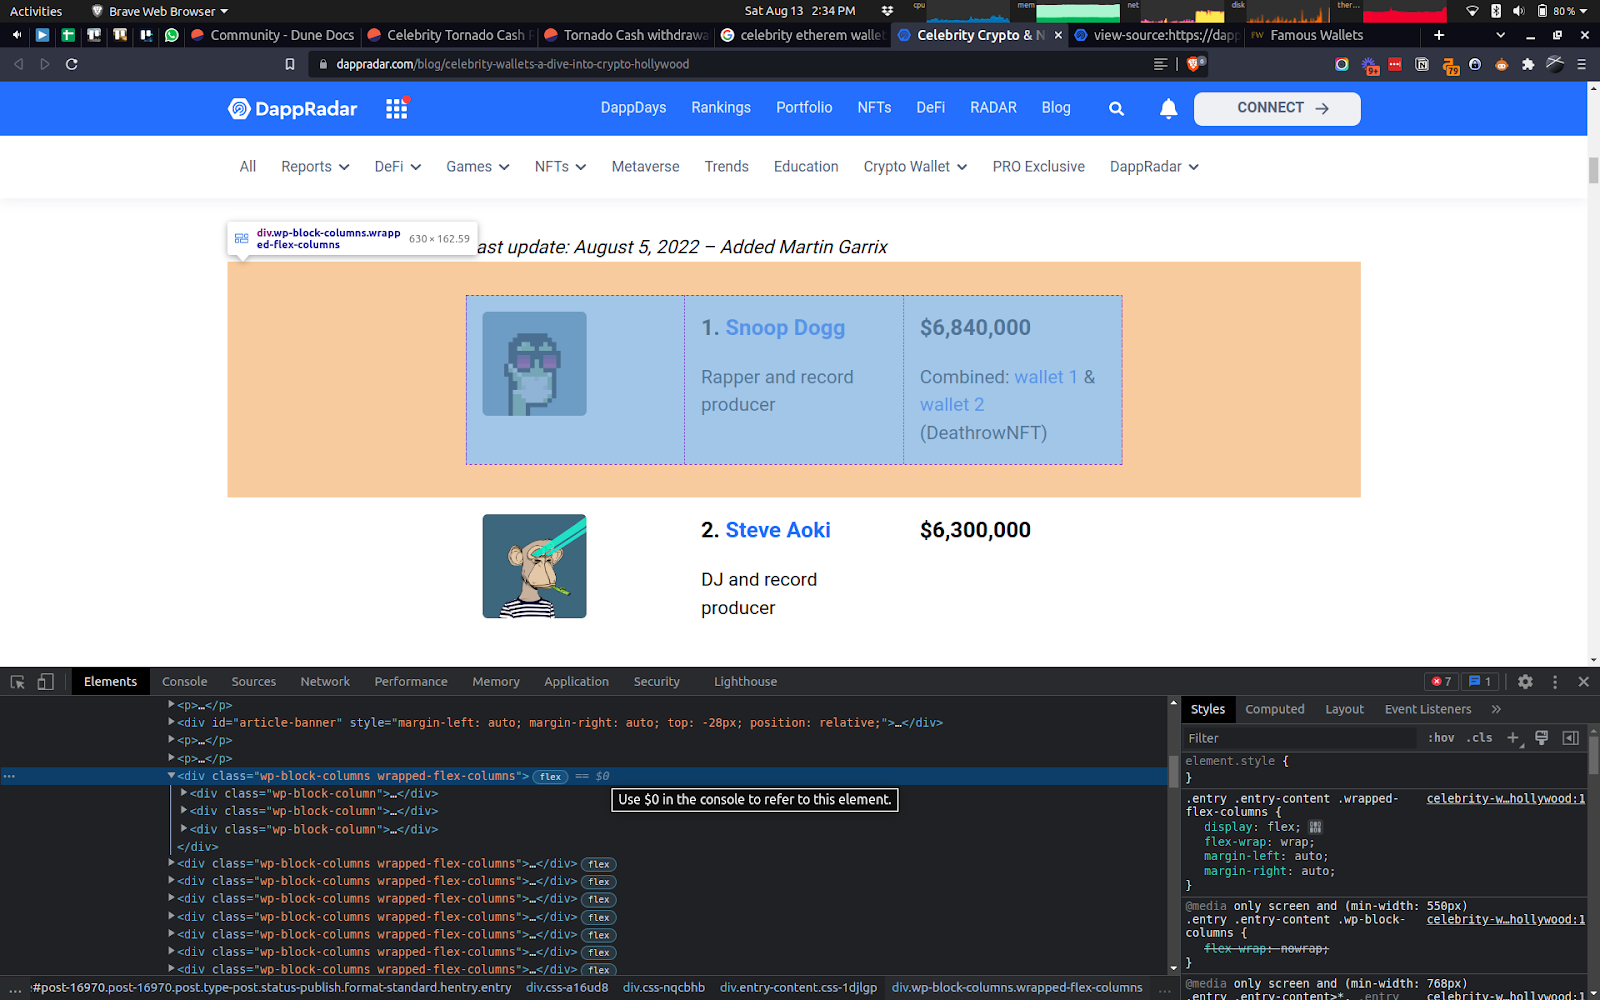Reload the current page
This screenshot has width=1600, height=1000.
tap(72, 64)
